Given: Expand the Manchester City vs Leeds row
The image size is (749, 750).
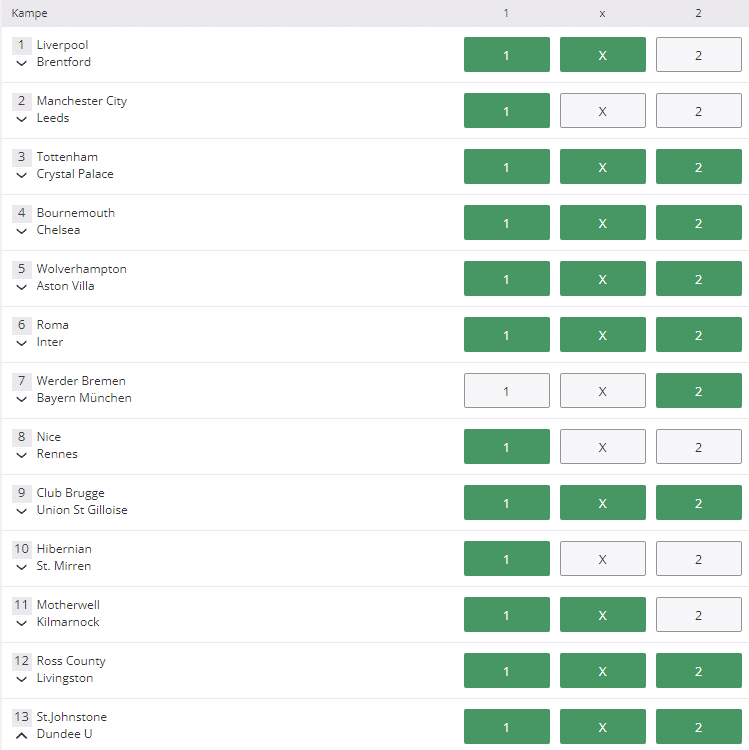Looking at the screenshot, I should coord(22,119).
